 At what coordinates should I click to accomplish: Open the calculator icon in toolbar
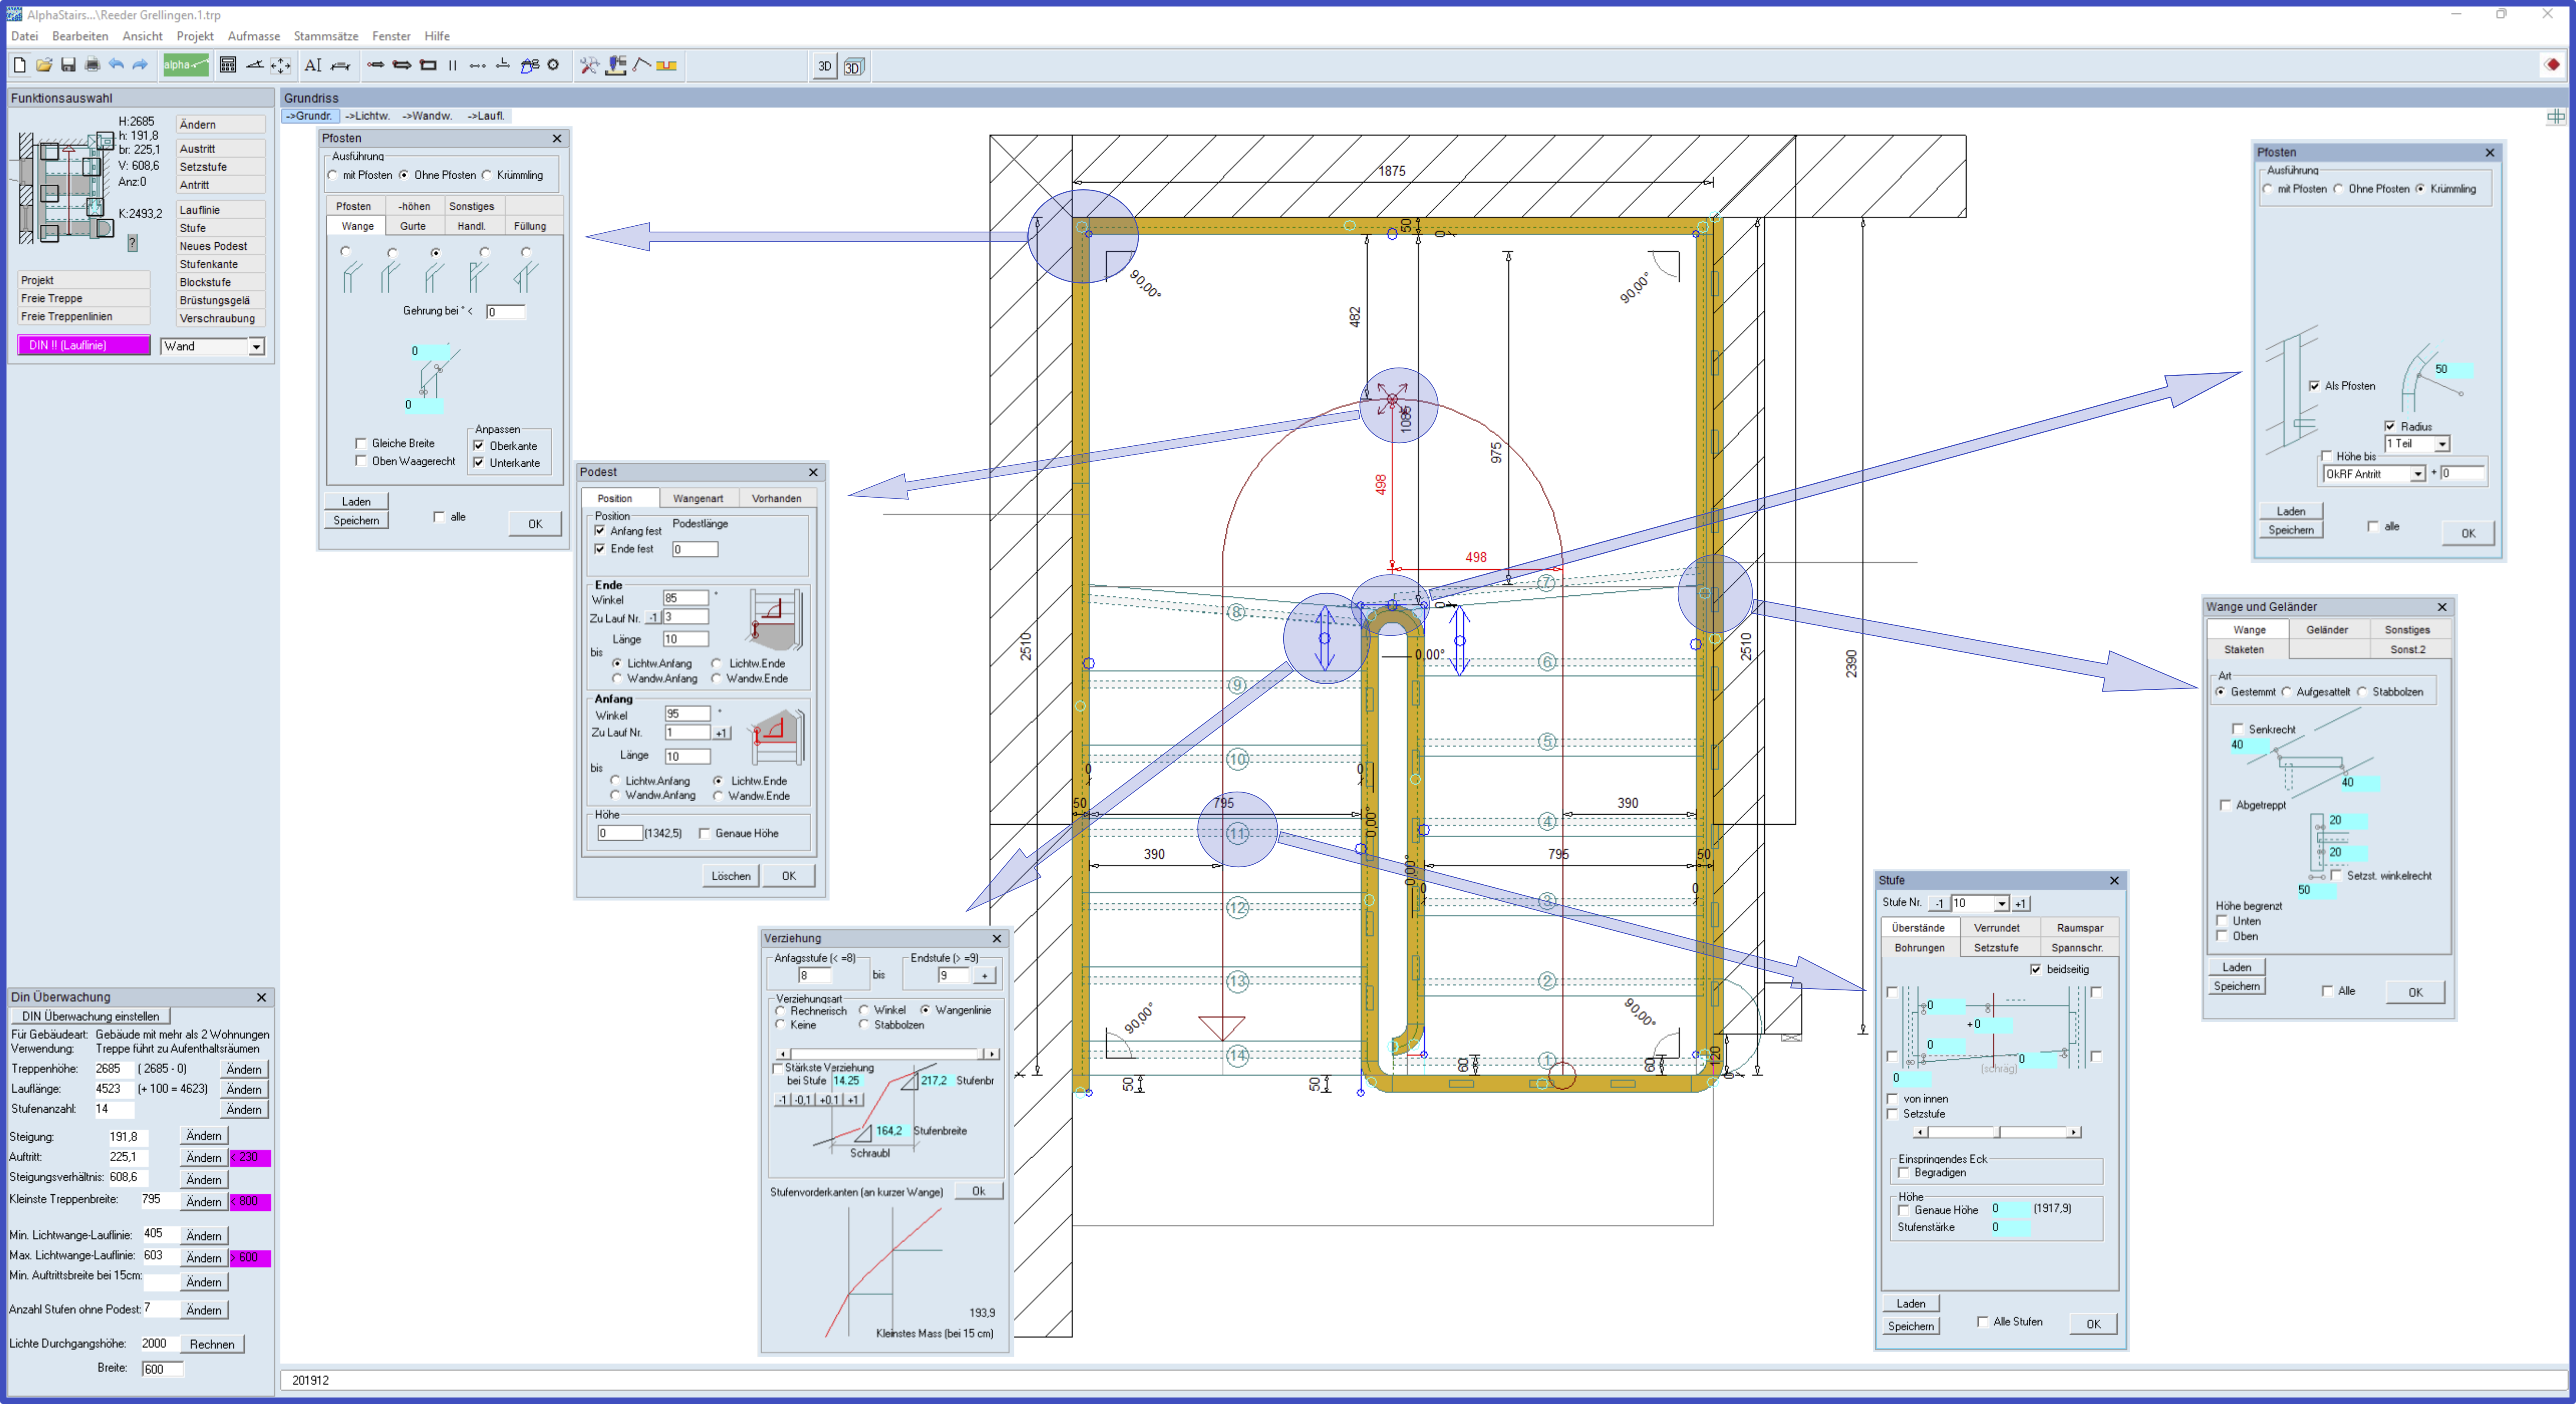coord(228,65)
